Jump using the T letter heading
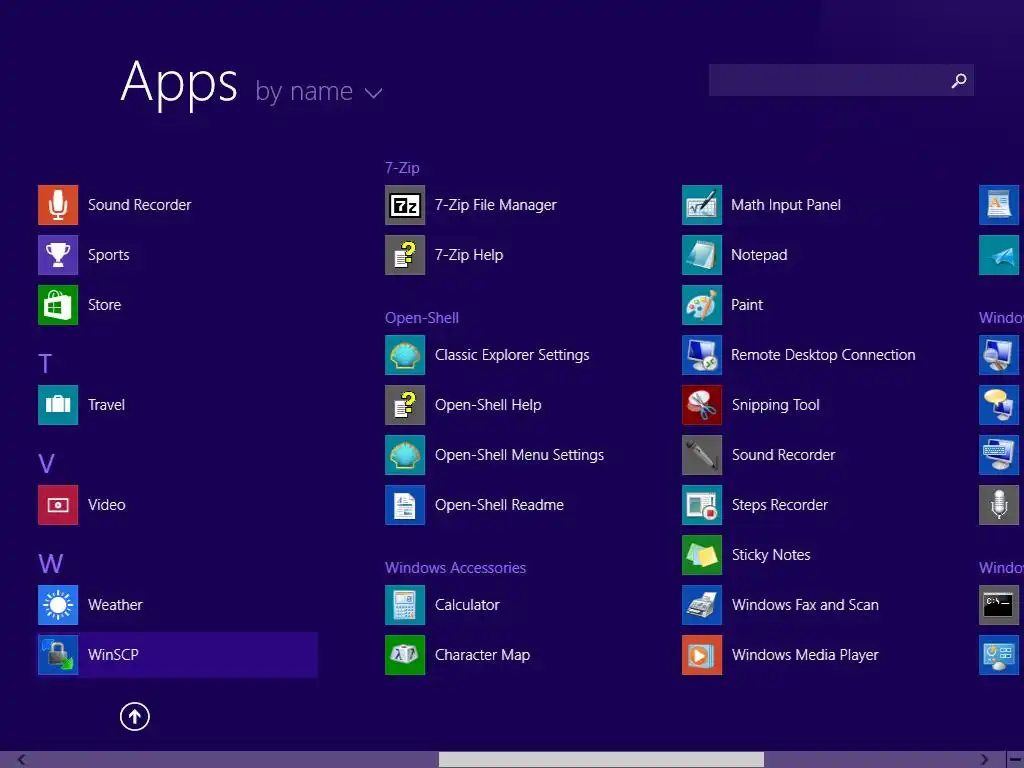 (45, 364)
